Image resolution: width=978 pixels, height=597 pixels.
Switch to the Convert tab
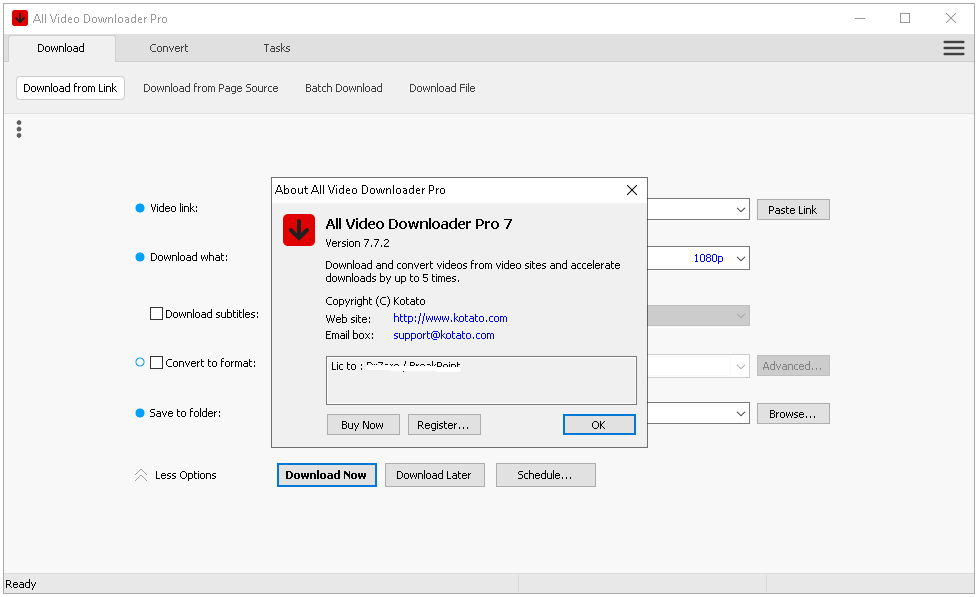tap(168, 48)
